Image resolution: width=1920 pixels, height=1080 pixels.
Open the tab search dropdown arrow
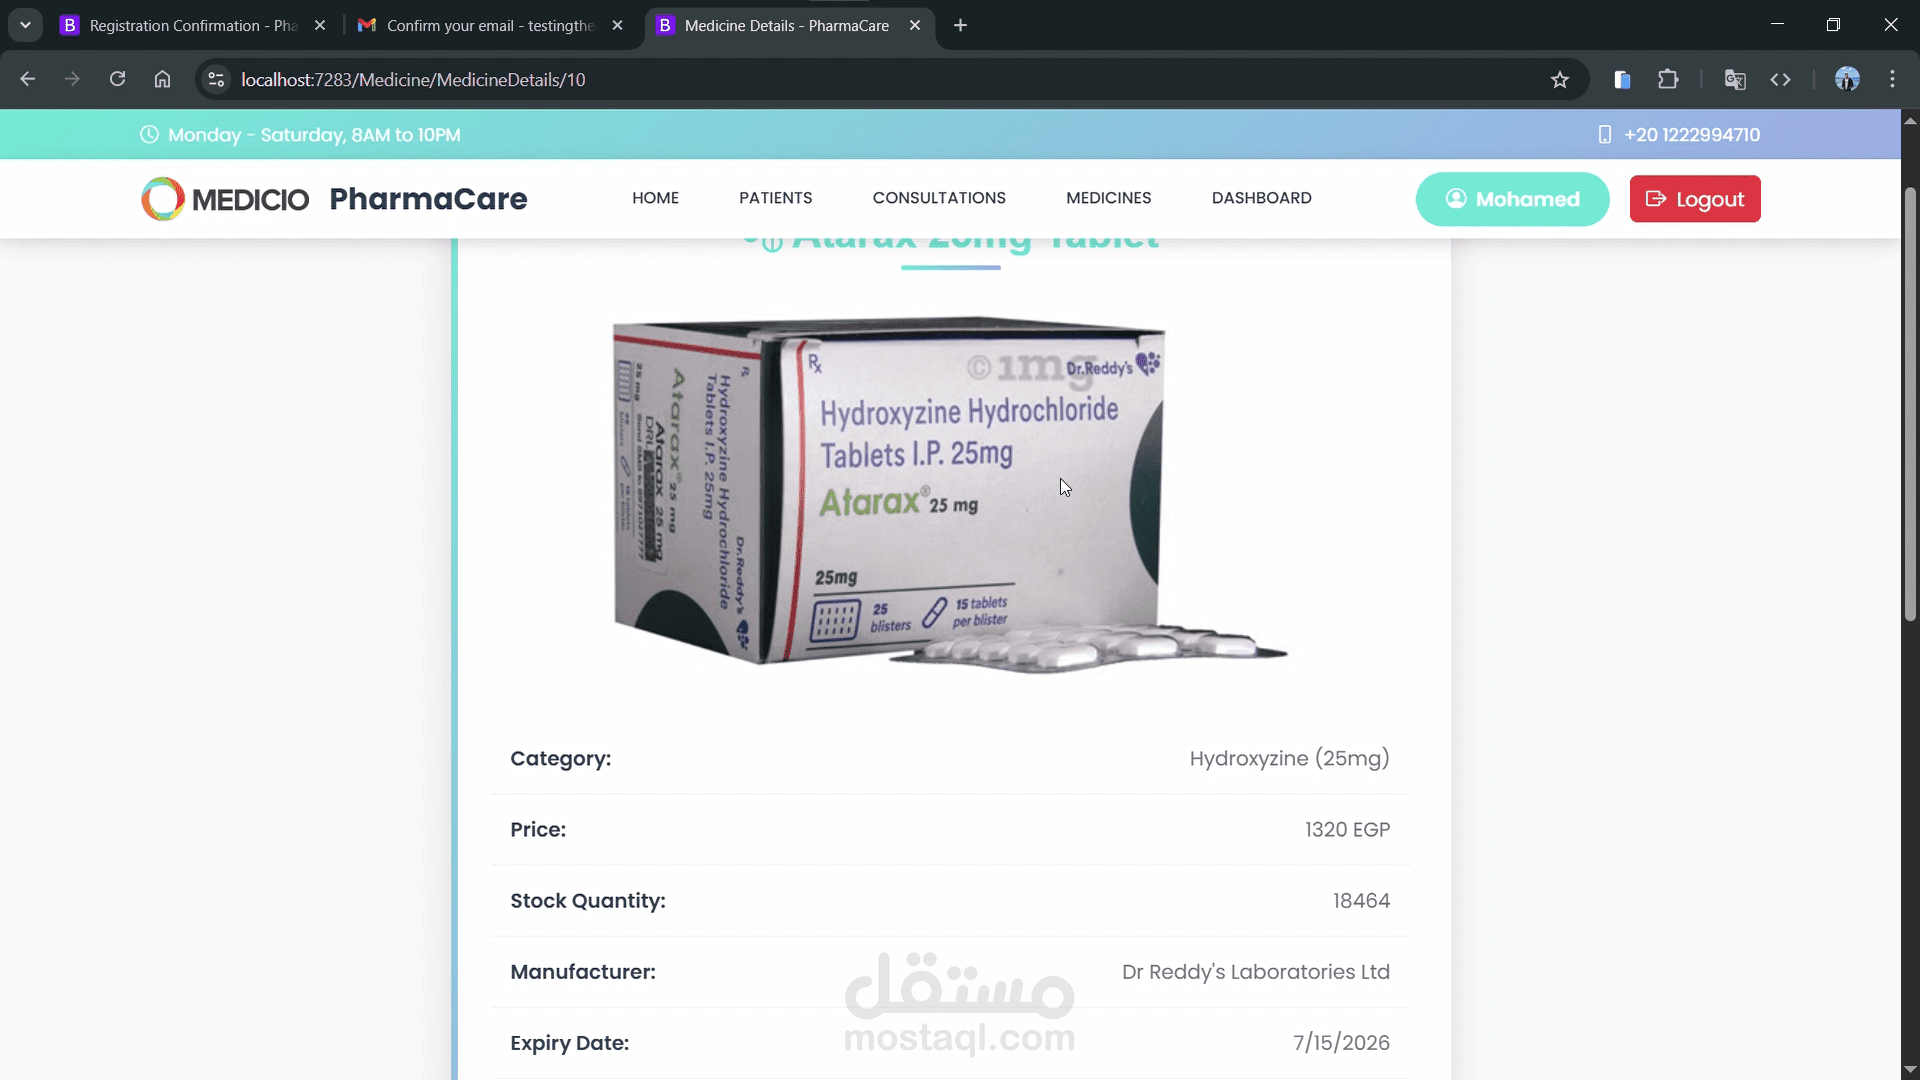pyautogui.click(x=25, y=25)
